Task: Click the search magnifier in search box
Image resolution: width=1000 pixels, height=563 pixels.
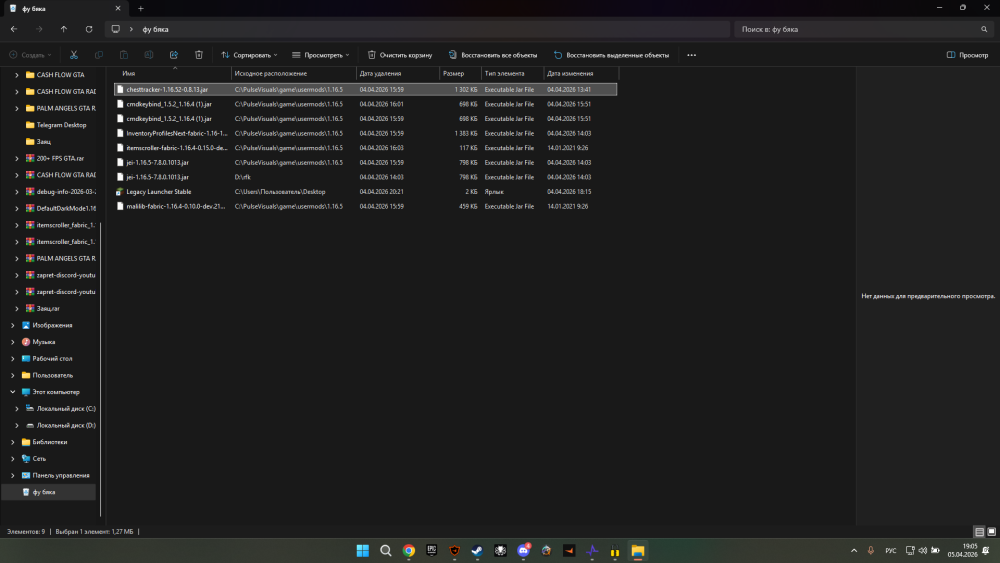Action: [984, 29]
